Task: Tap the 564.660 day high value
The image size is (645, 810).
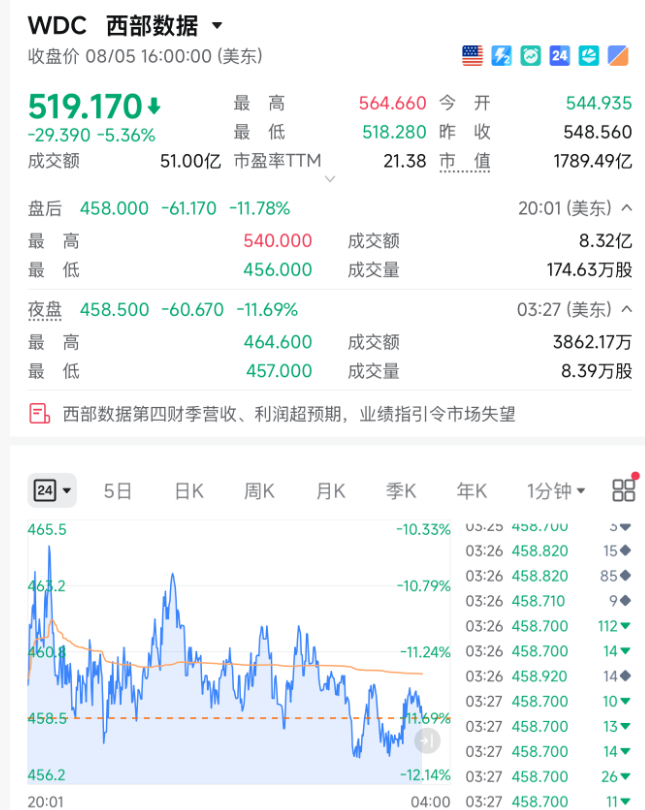Action: tap(392, 103)
